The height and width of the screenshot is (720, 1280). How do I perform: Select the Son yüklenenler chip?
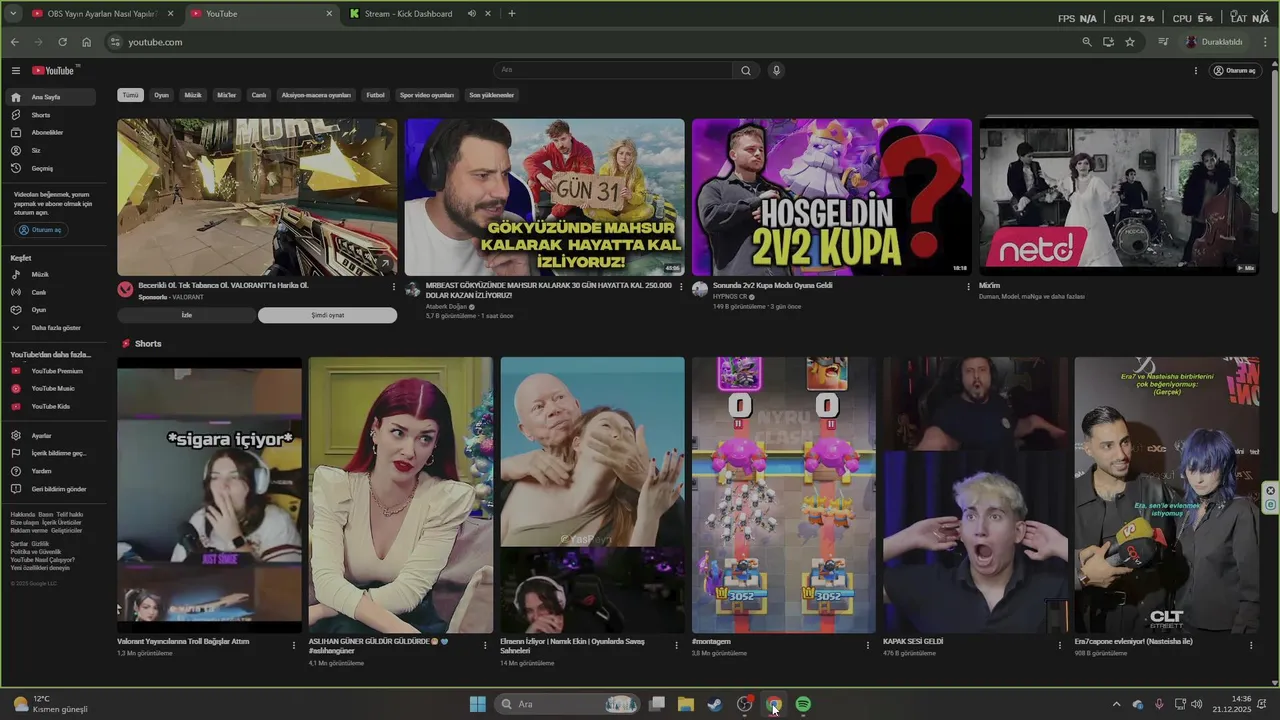[491, 95]
